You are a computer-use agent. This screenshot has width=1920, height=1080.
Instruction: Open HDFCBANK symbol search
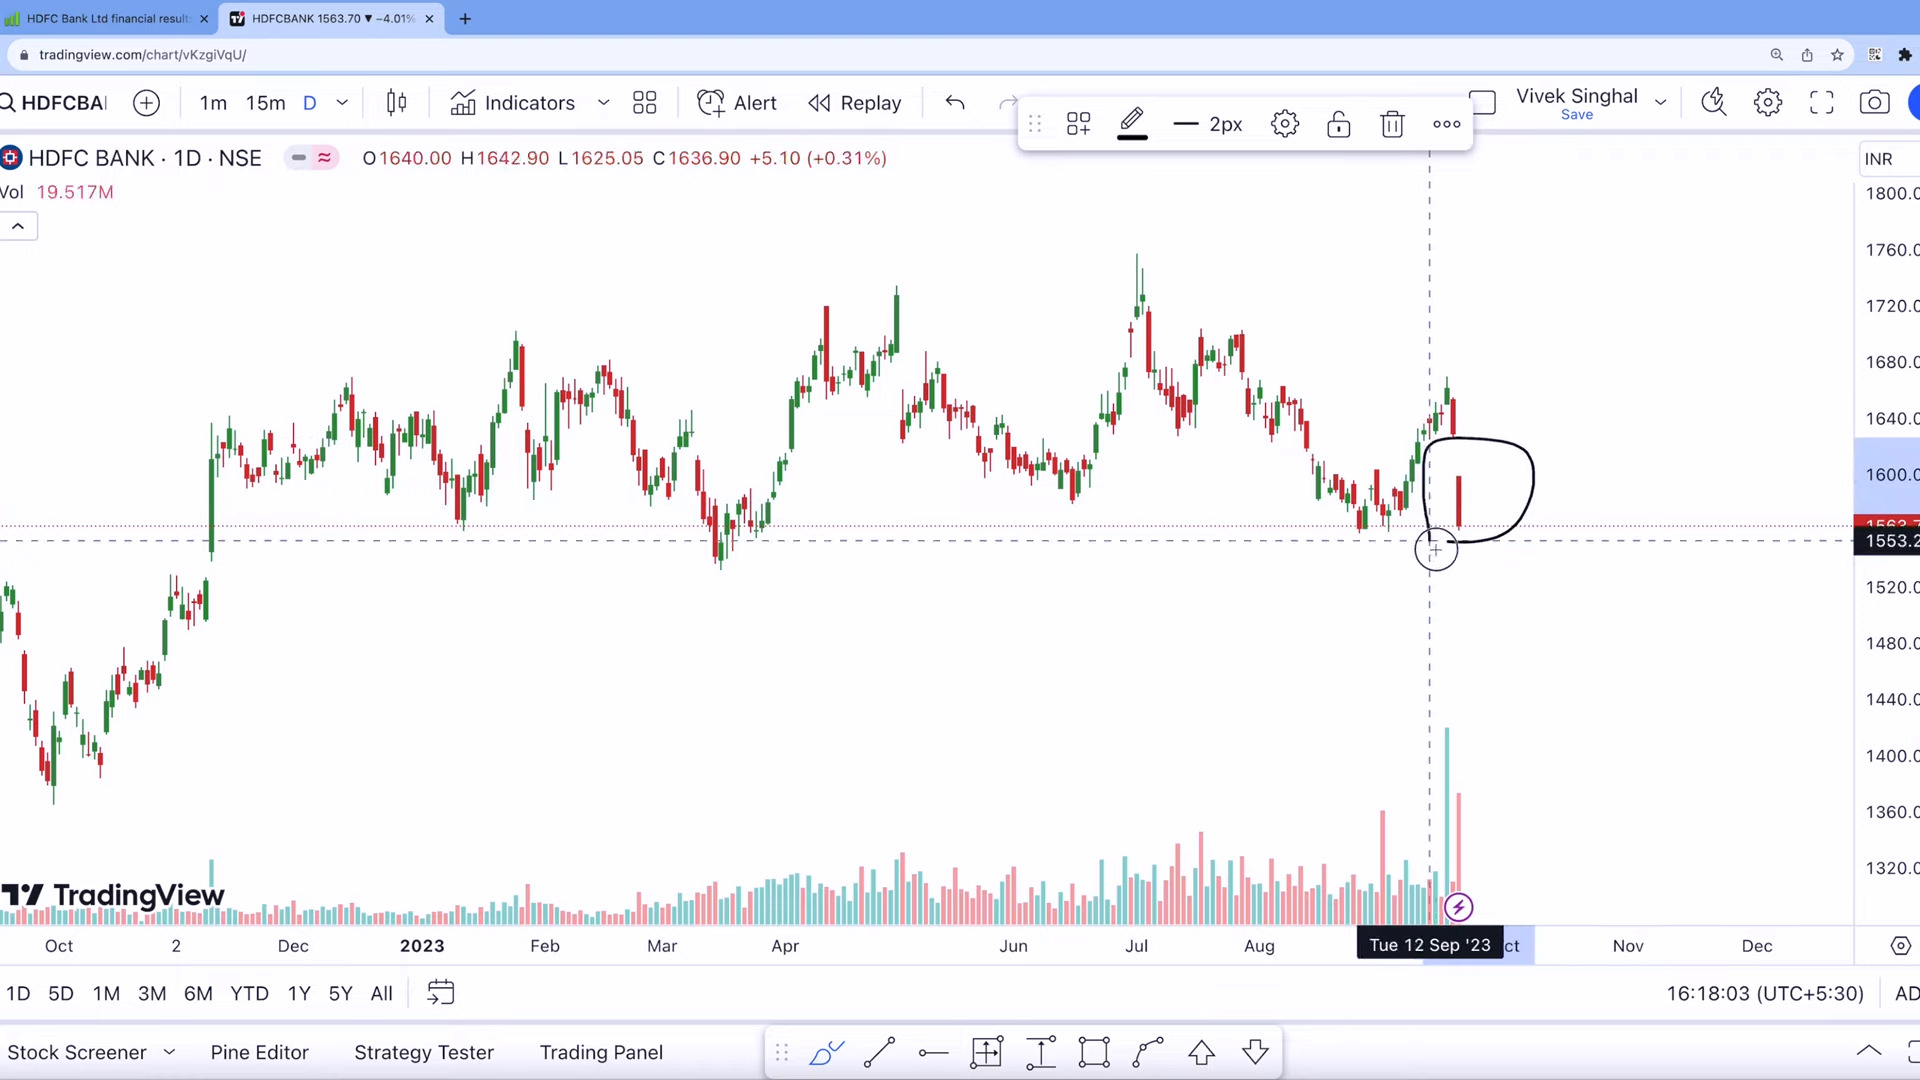(x=55, y=103)
